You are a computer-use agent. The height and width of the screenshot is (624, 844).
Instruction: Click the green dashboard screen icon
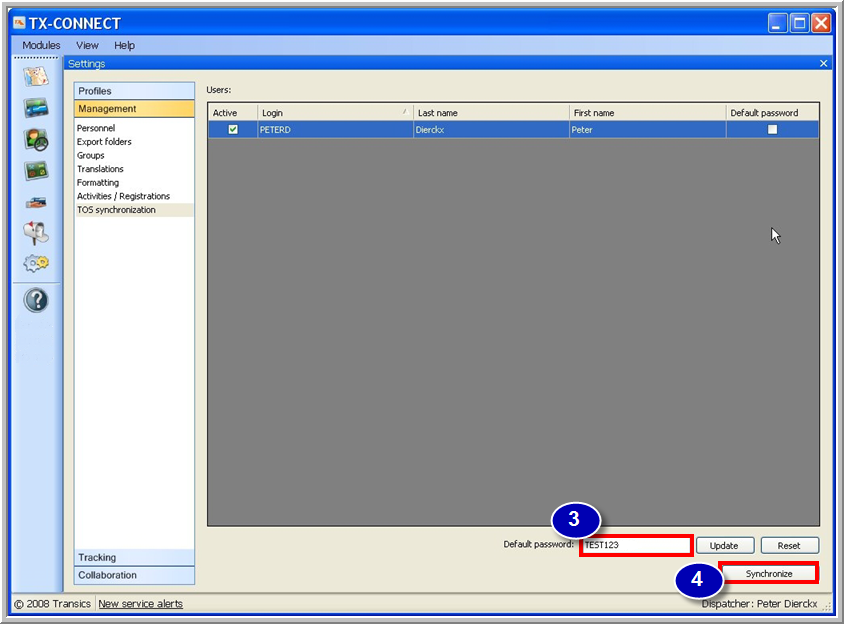tap(36, 170)
